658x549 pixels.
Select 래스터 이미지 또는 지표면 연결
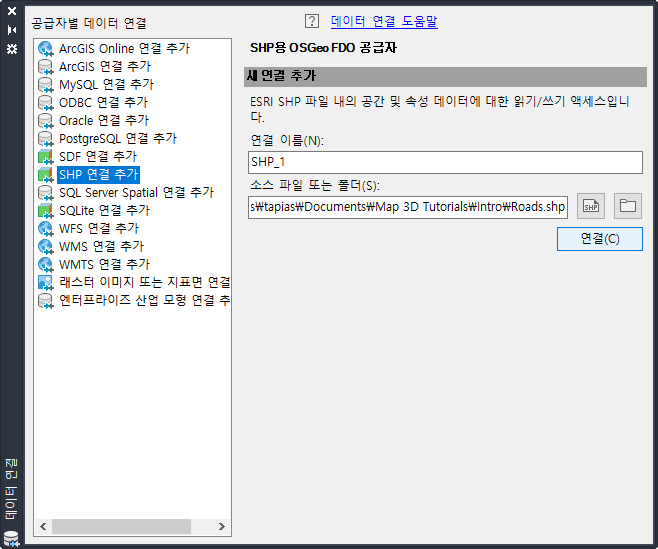pyautogui.click(x=144, y=283)
